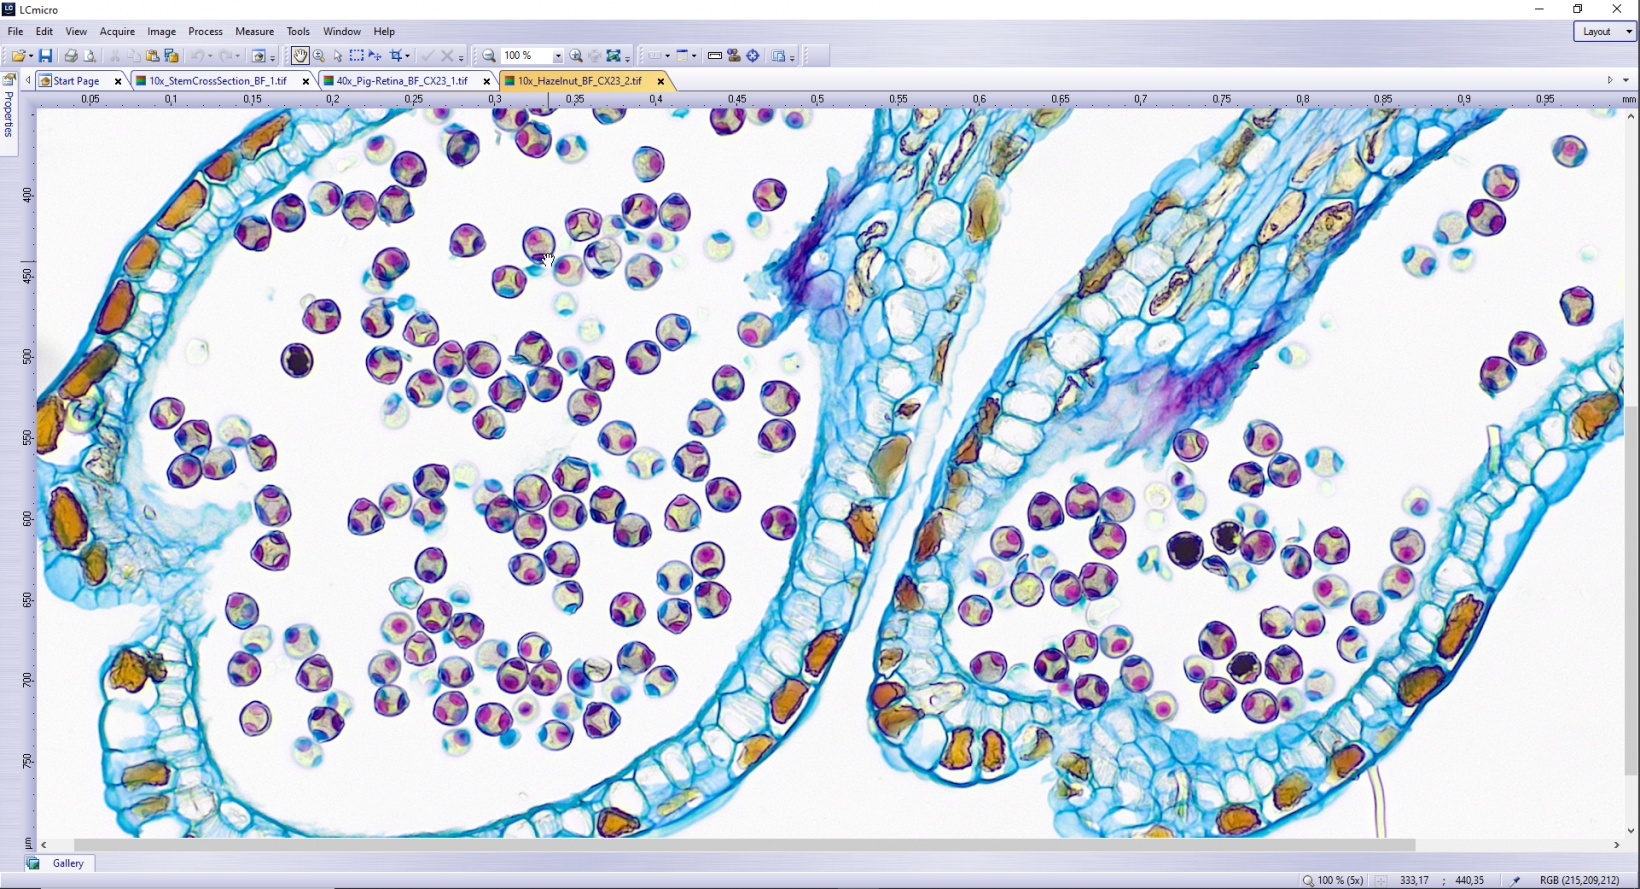Open the Gallery panel button
Screen dimensions: 1640x889
[x=68, y=863]
